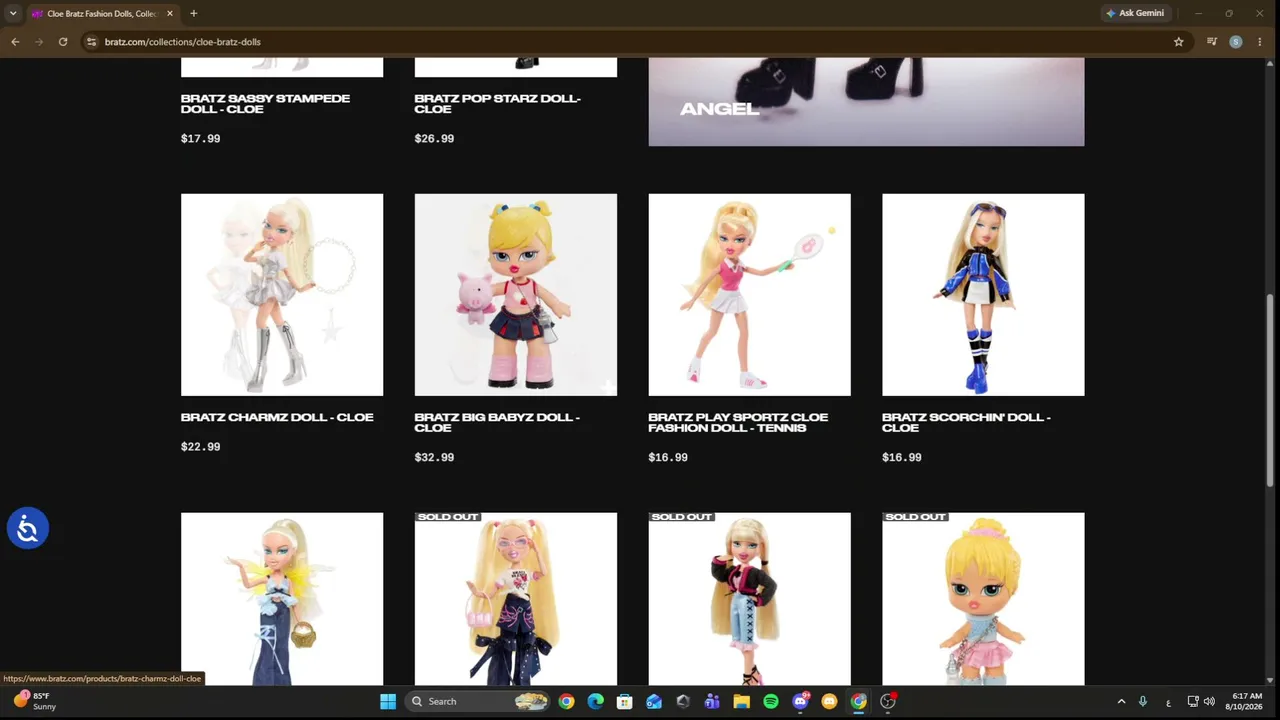1280x720 pixels.
Task: Click the sold-out pigtails Cloe doll thumbnail
Action: pyautogui.click(x=516, y=599)
